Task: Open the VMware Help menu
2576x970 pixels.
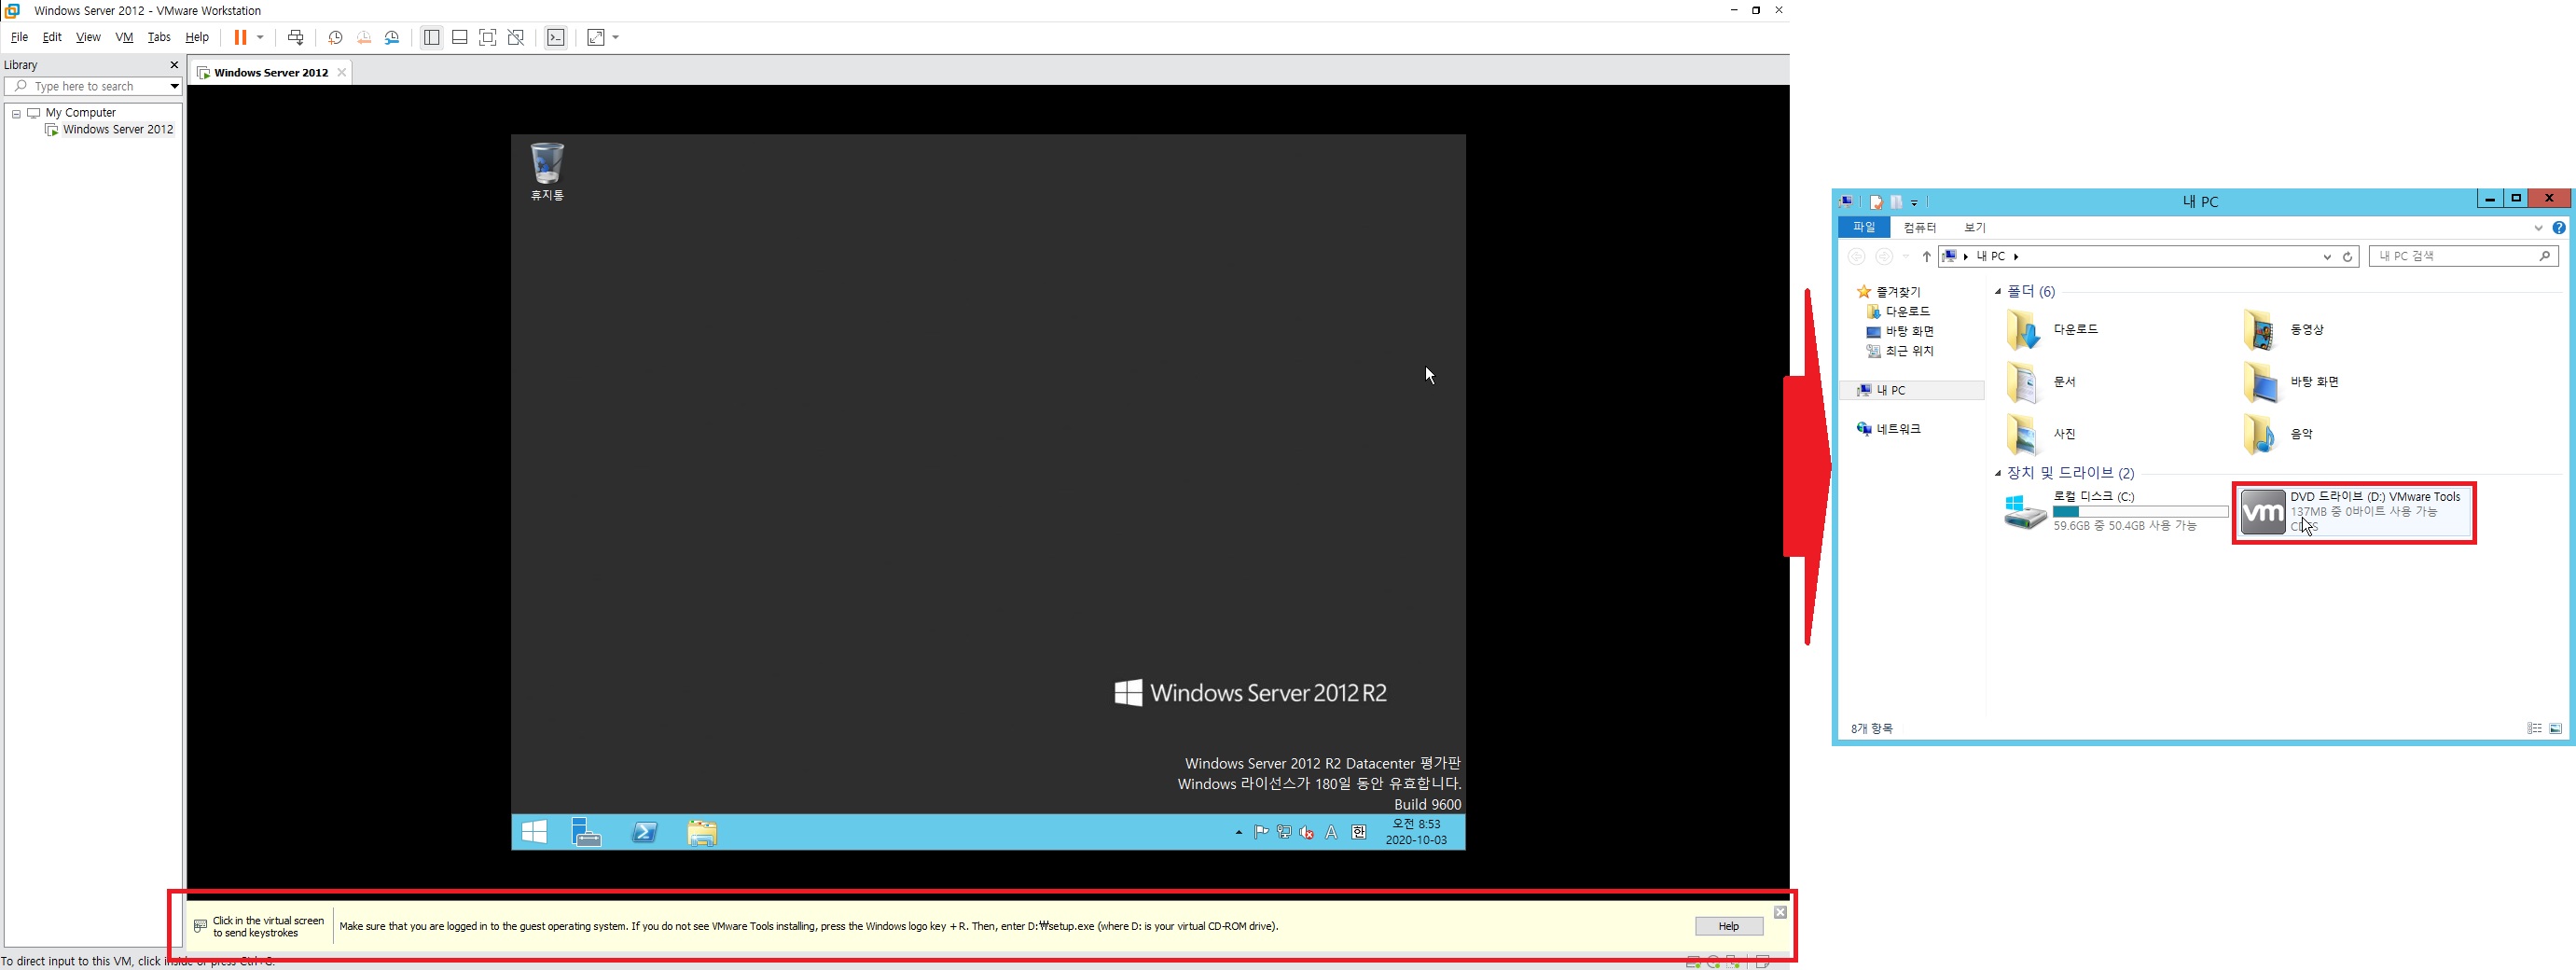Action: (197, 37)
